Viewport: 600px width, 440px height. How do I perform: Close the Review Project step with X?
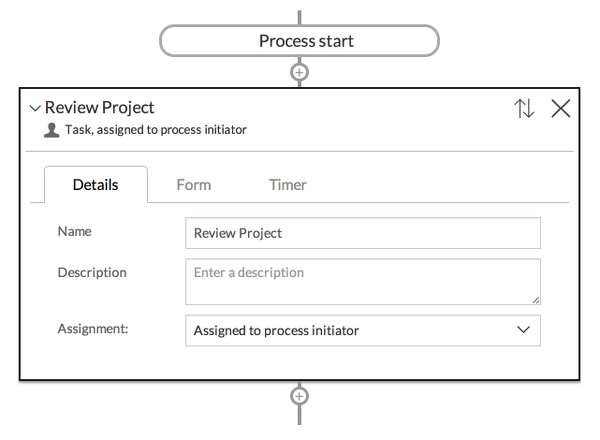tap(561, 110)
